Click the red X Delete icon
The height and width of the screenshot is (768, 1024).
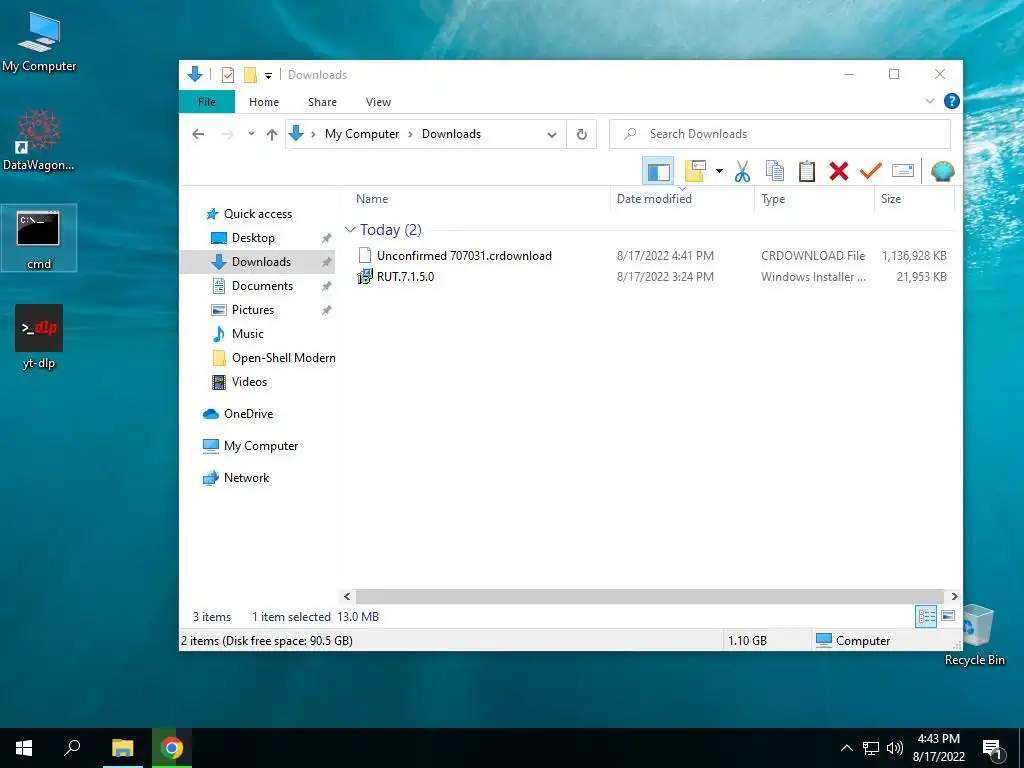tap(839, 172)
